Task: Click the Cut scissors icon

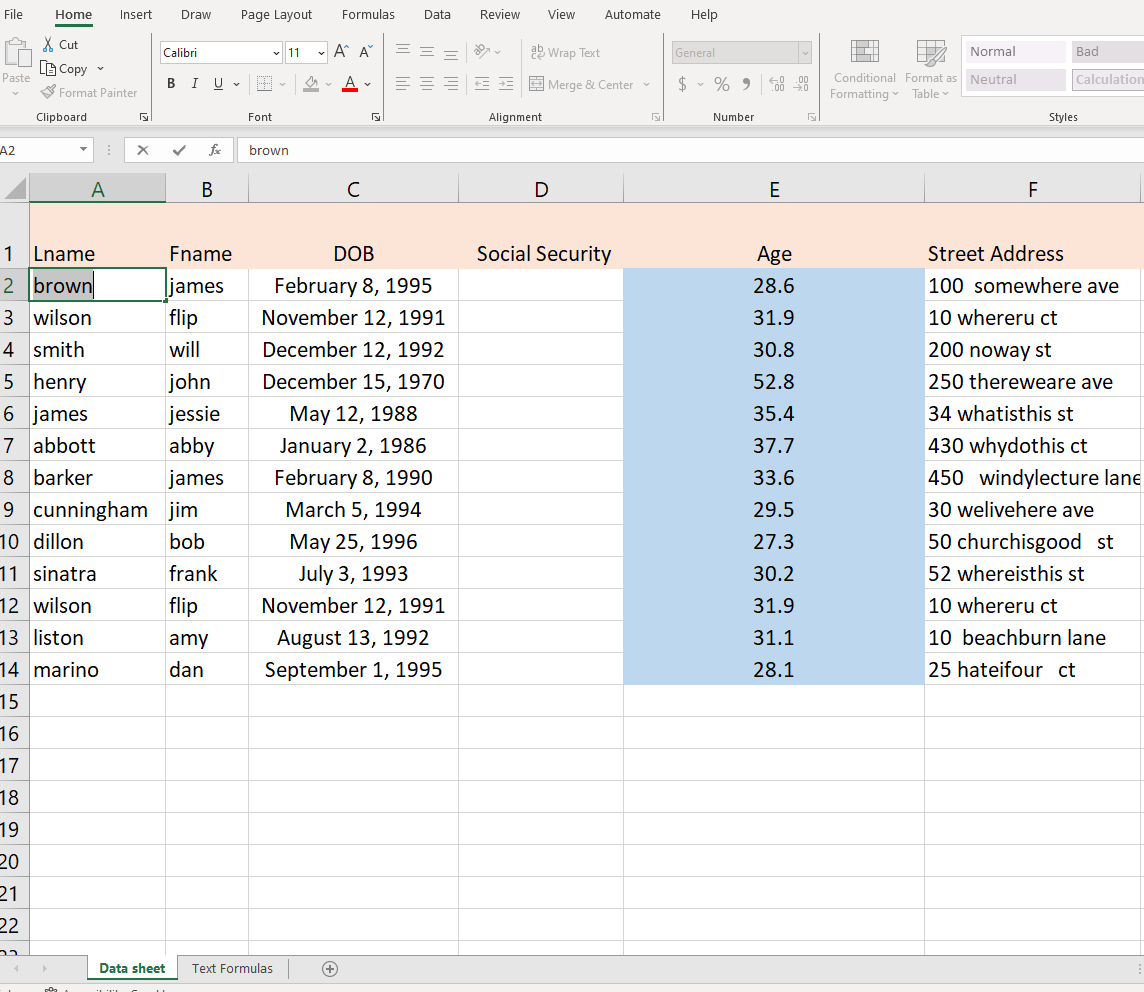Action: [47, 44]
